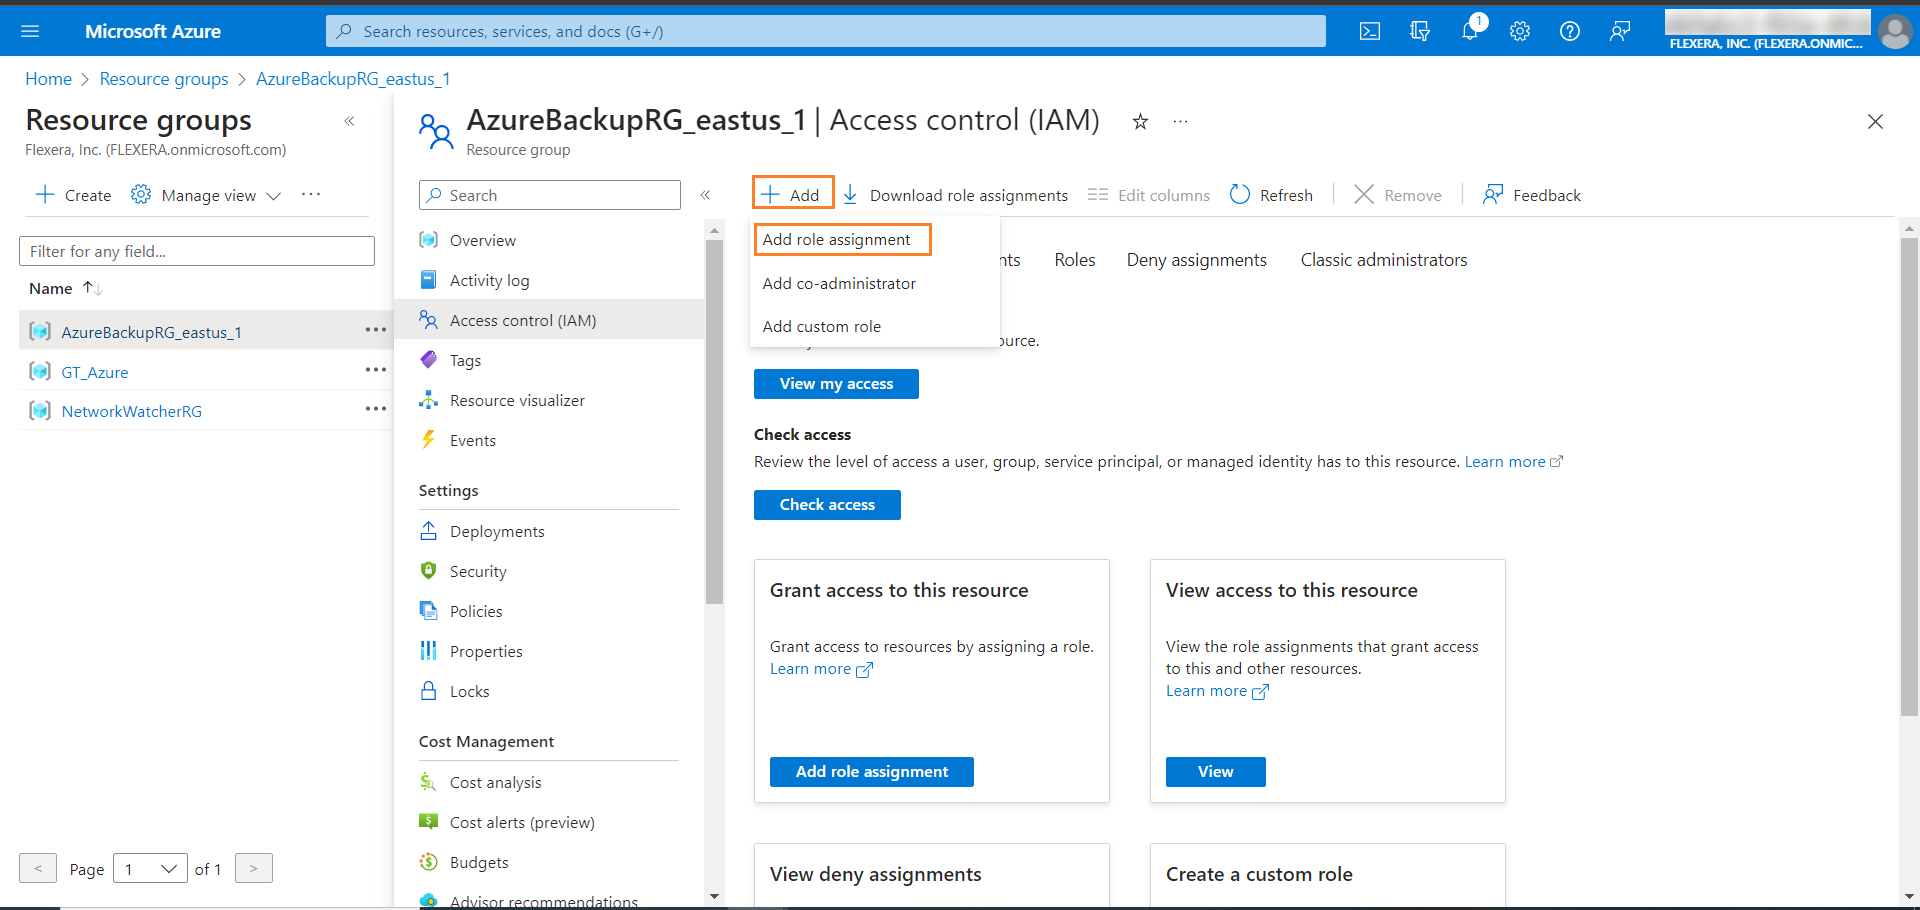Screen dimensions: 1920x910
Task: Open the notifications bell icon
Action: (x=1470, y=31)
